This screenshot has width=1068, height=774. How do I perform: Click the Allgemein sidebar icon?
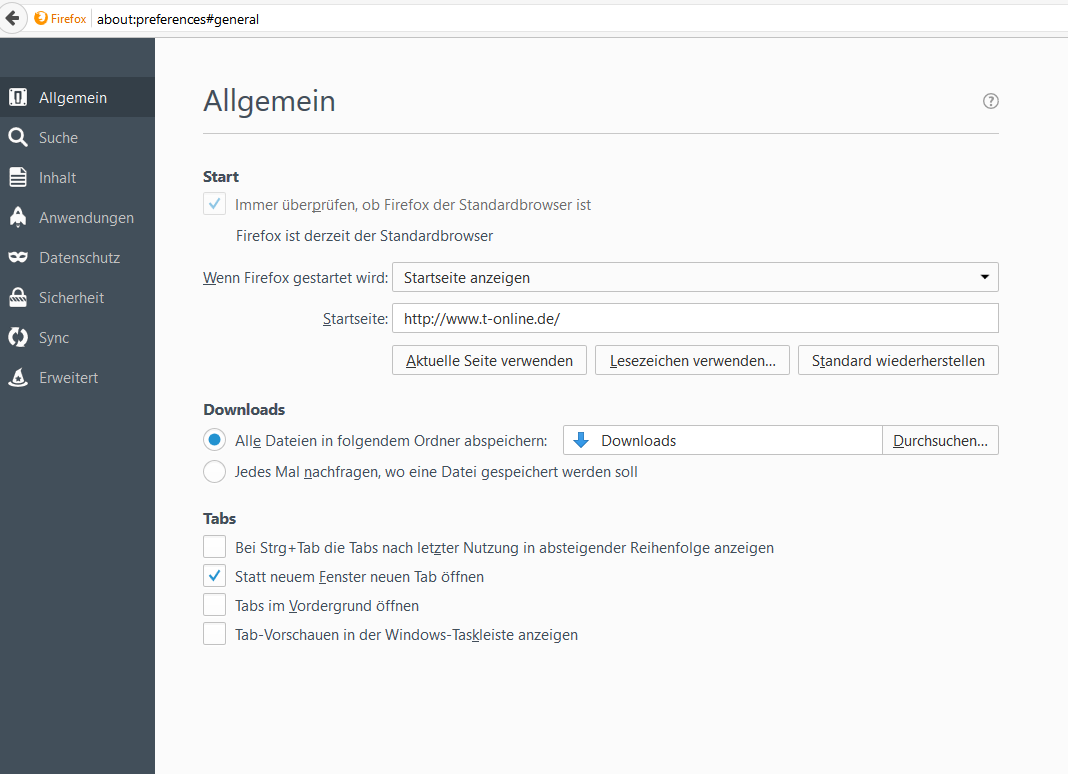click(18, 98)
